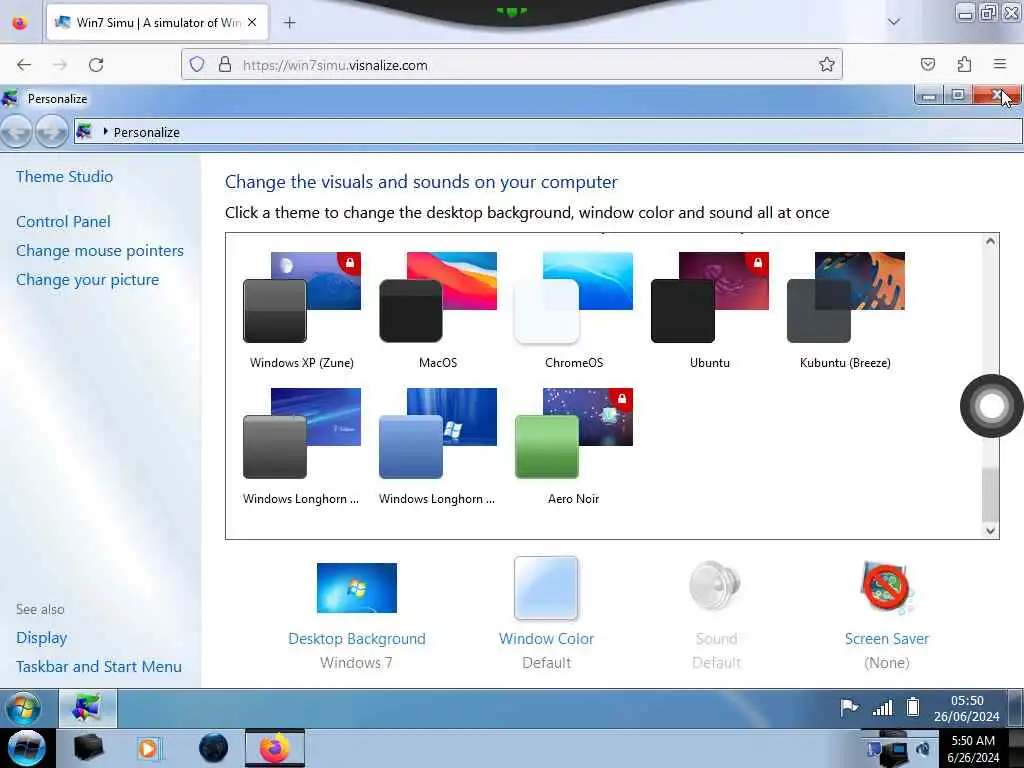Open the host Start button on outer taskbar
This screenshot has width=1024, height=768.
[26, 748]
